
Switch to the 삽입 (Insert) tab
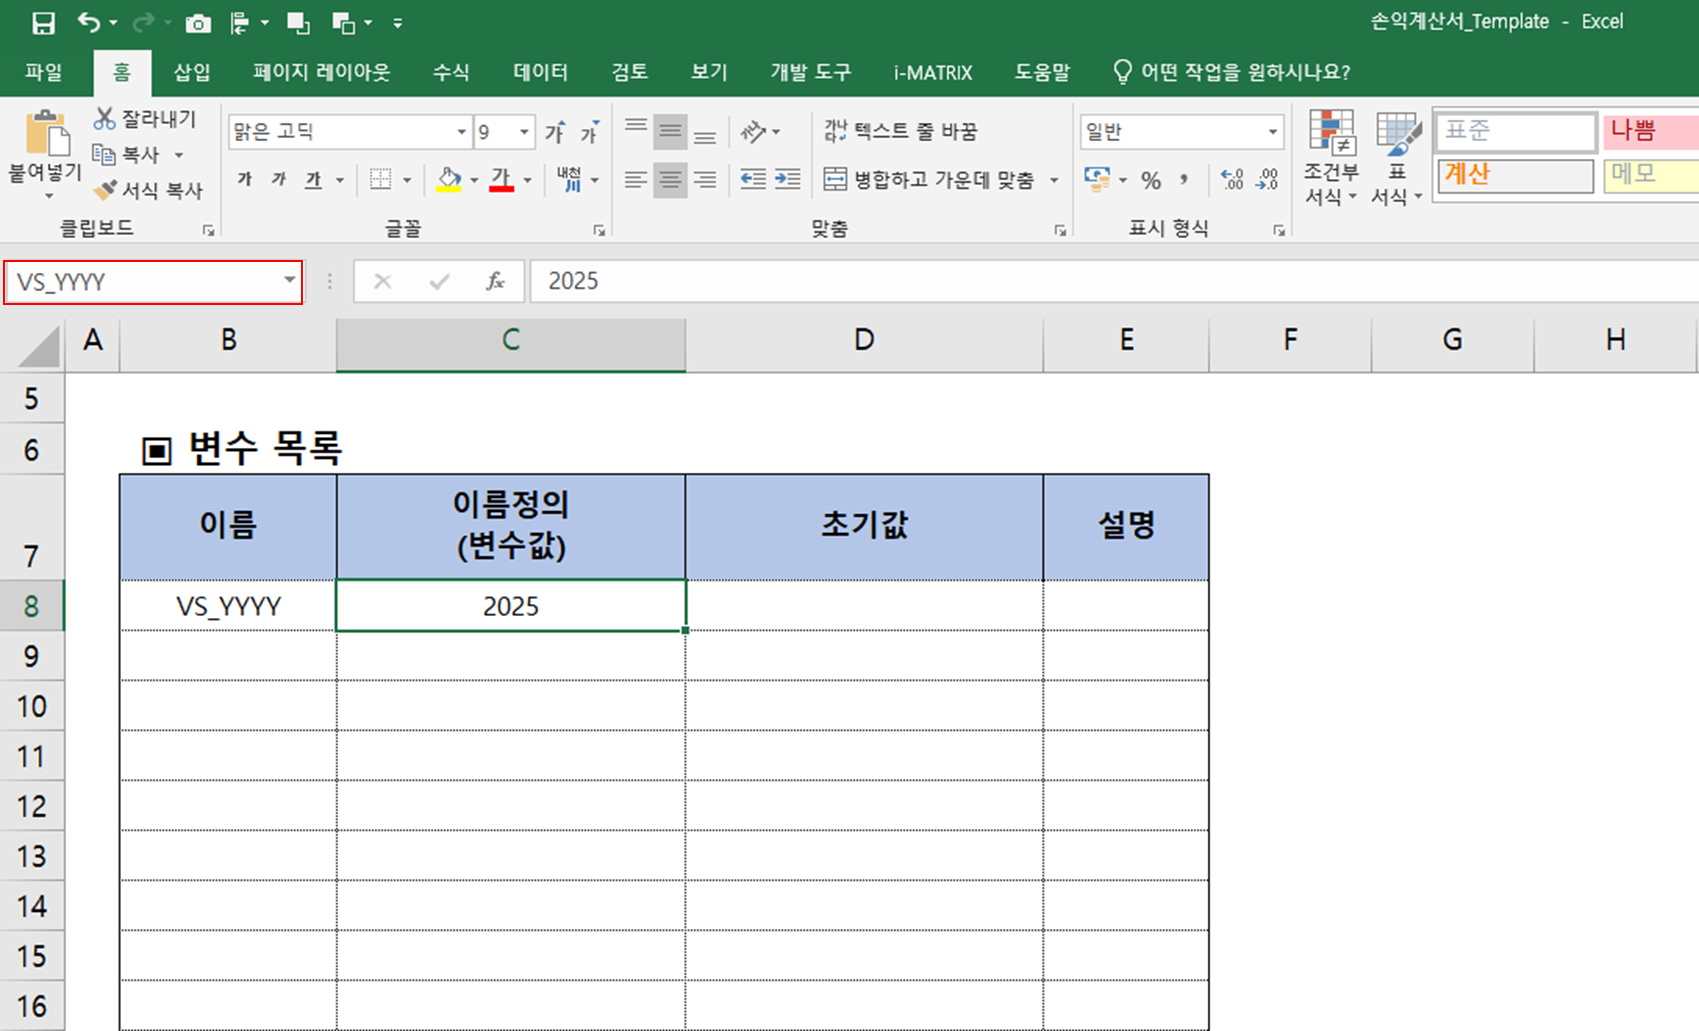(192, 72)
